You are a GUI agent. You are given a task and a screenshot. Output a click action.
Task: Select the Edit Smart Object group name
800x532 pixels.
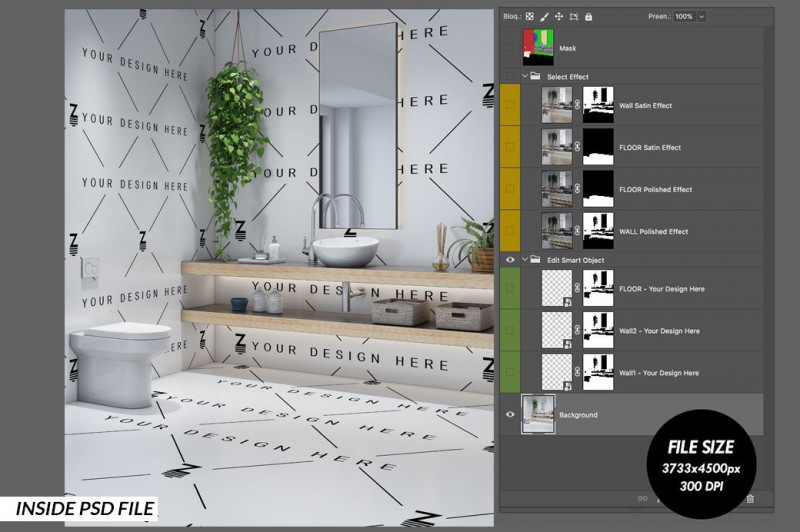click(x=576, y=260)
